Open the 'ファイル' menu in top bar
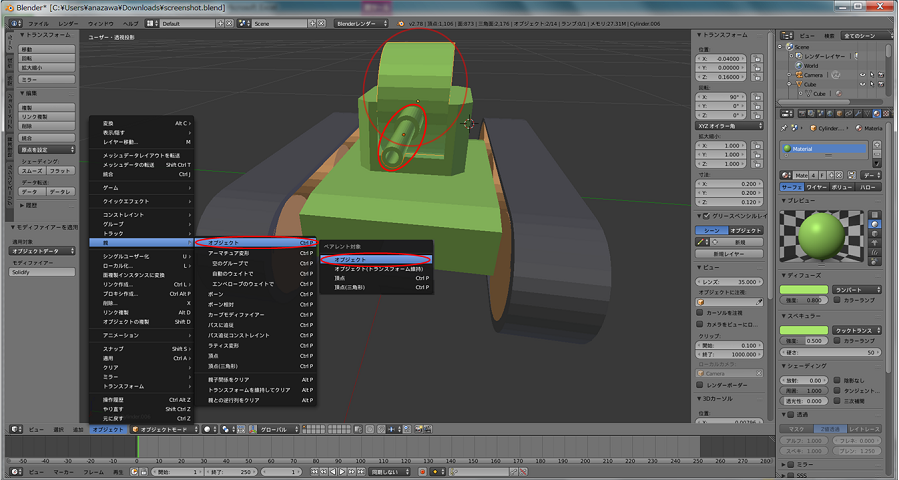899x480 pixels. [36, 22]
